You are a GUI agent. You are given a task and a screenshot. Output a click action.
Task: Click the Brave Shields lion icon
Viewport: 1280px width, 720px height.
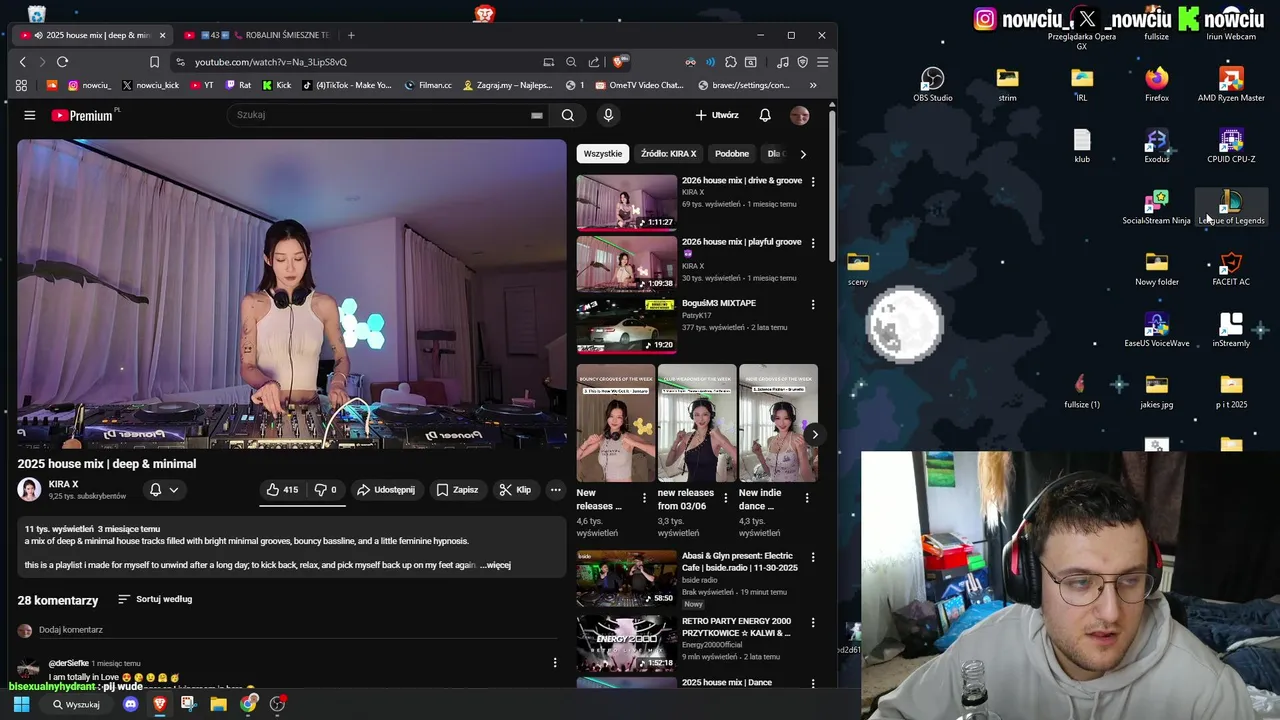click(620, 62)
